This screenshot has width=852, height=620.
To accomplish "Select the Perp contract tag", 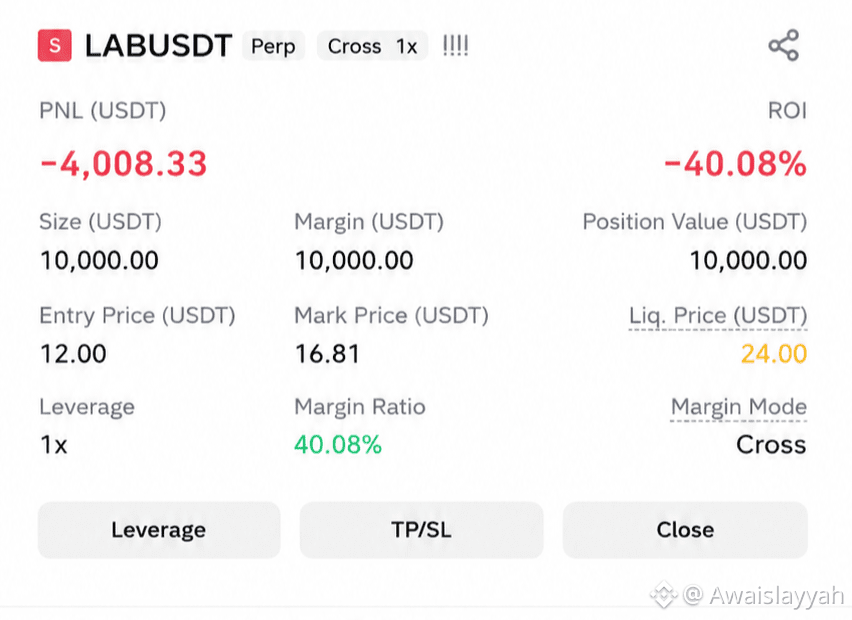I will (273, 46).
